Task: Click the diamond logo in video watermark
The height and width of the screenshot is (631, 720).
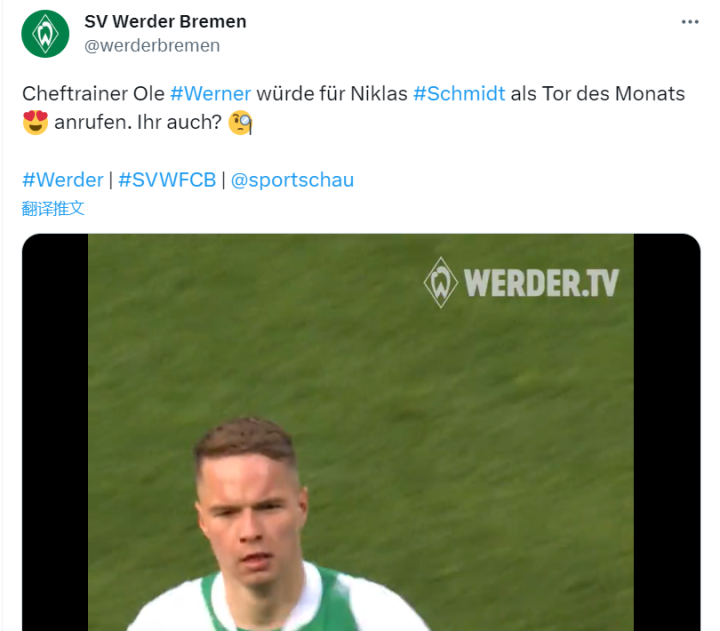Action: [x=441, y=282]
